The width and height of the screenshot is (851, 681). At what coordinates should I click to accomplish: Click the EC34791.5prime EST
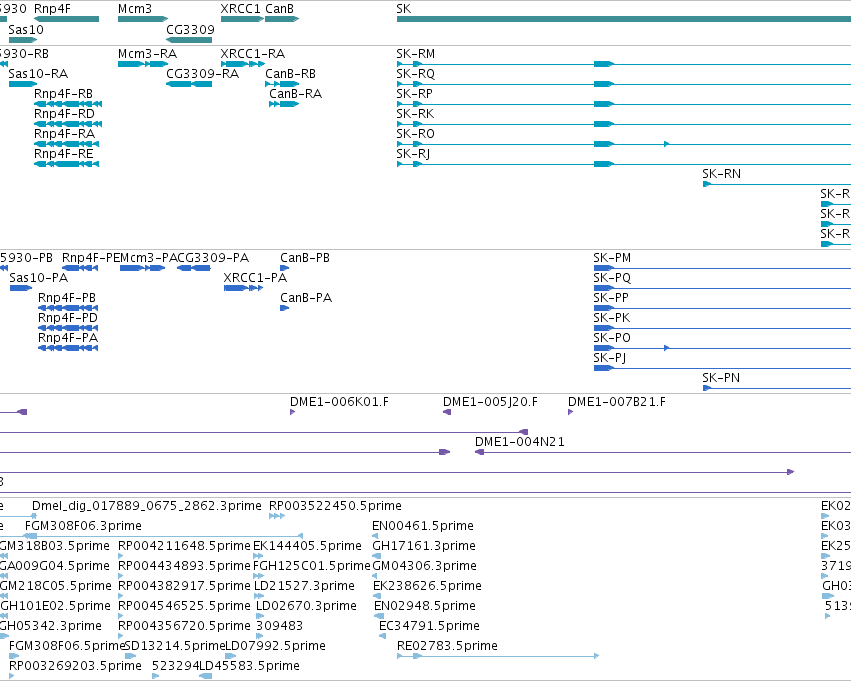click(x=383, y=637)
